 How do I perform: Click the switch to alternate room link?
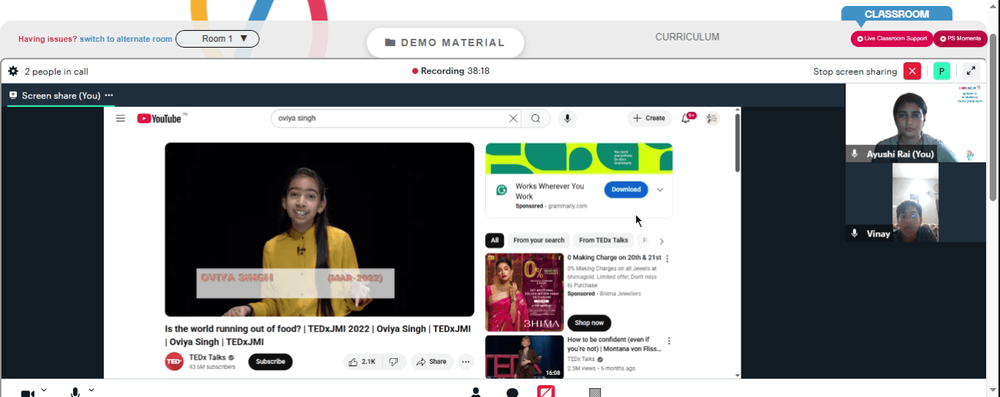tap(126, 39)
